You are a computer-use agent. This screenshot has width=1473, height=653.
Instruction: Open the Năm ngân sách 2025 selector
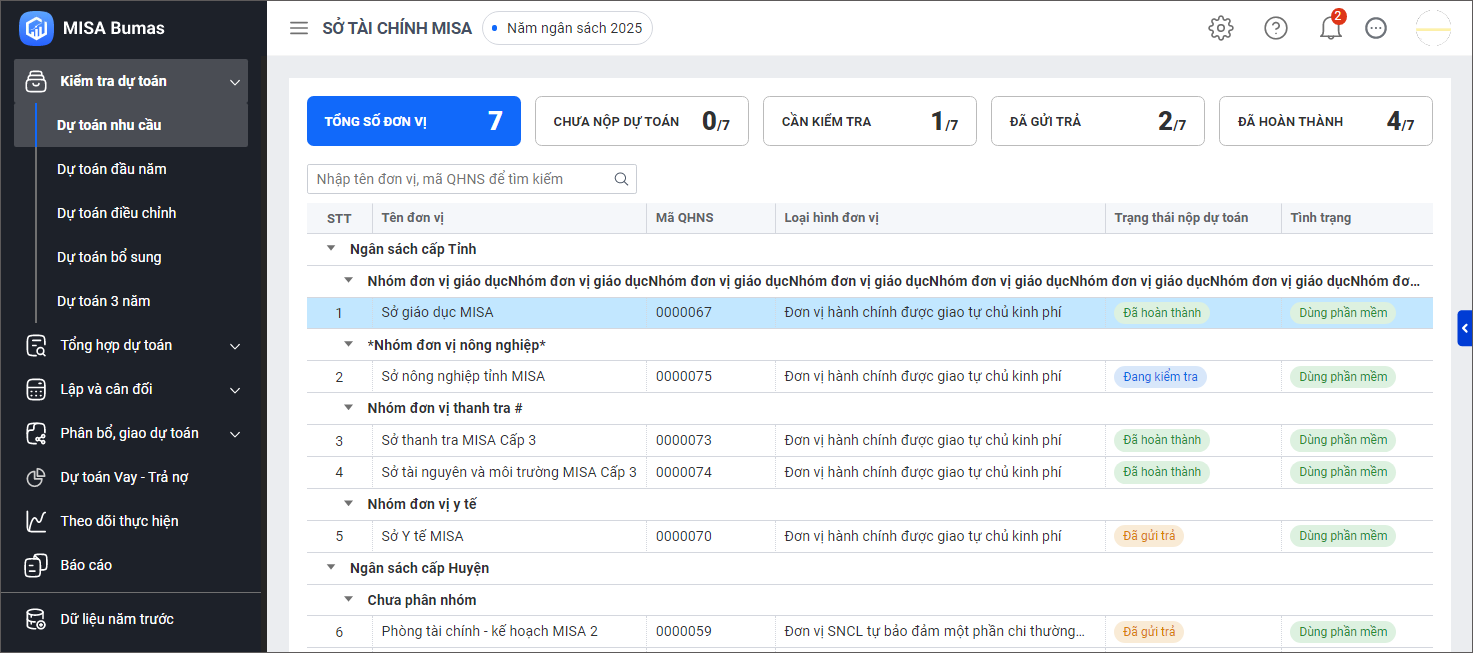click(x=567, y=28)
